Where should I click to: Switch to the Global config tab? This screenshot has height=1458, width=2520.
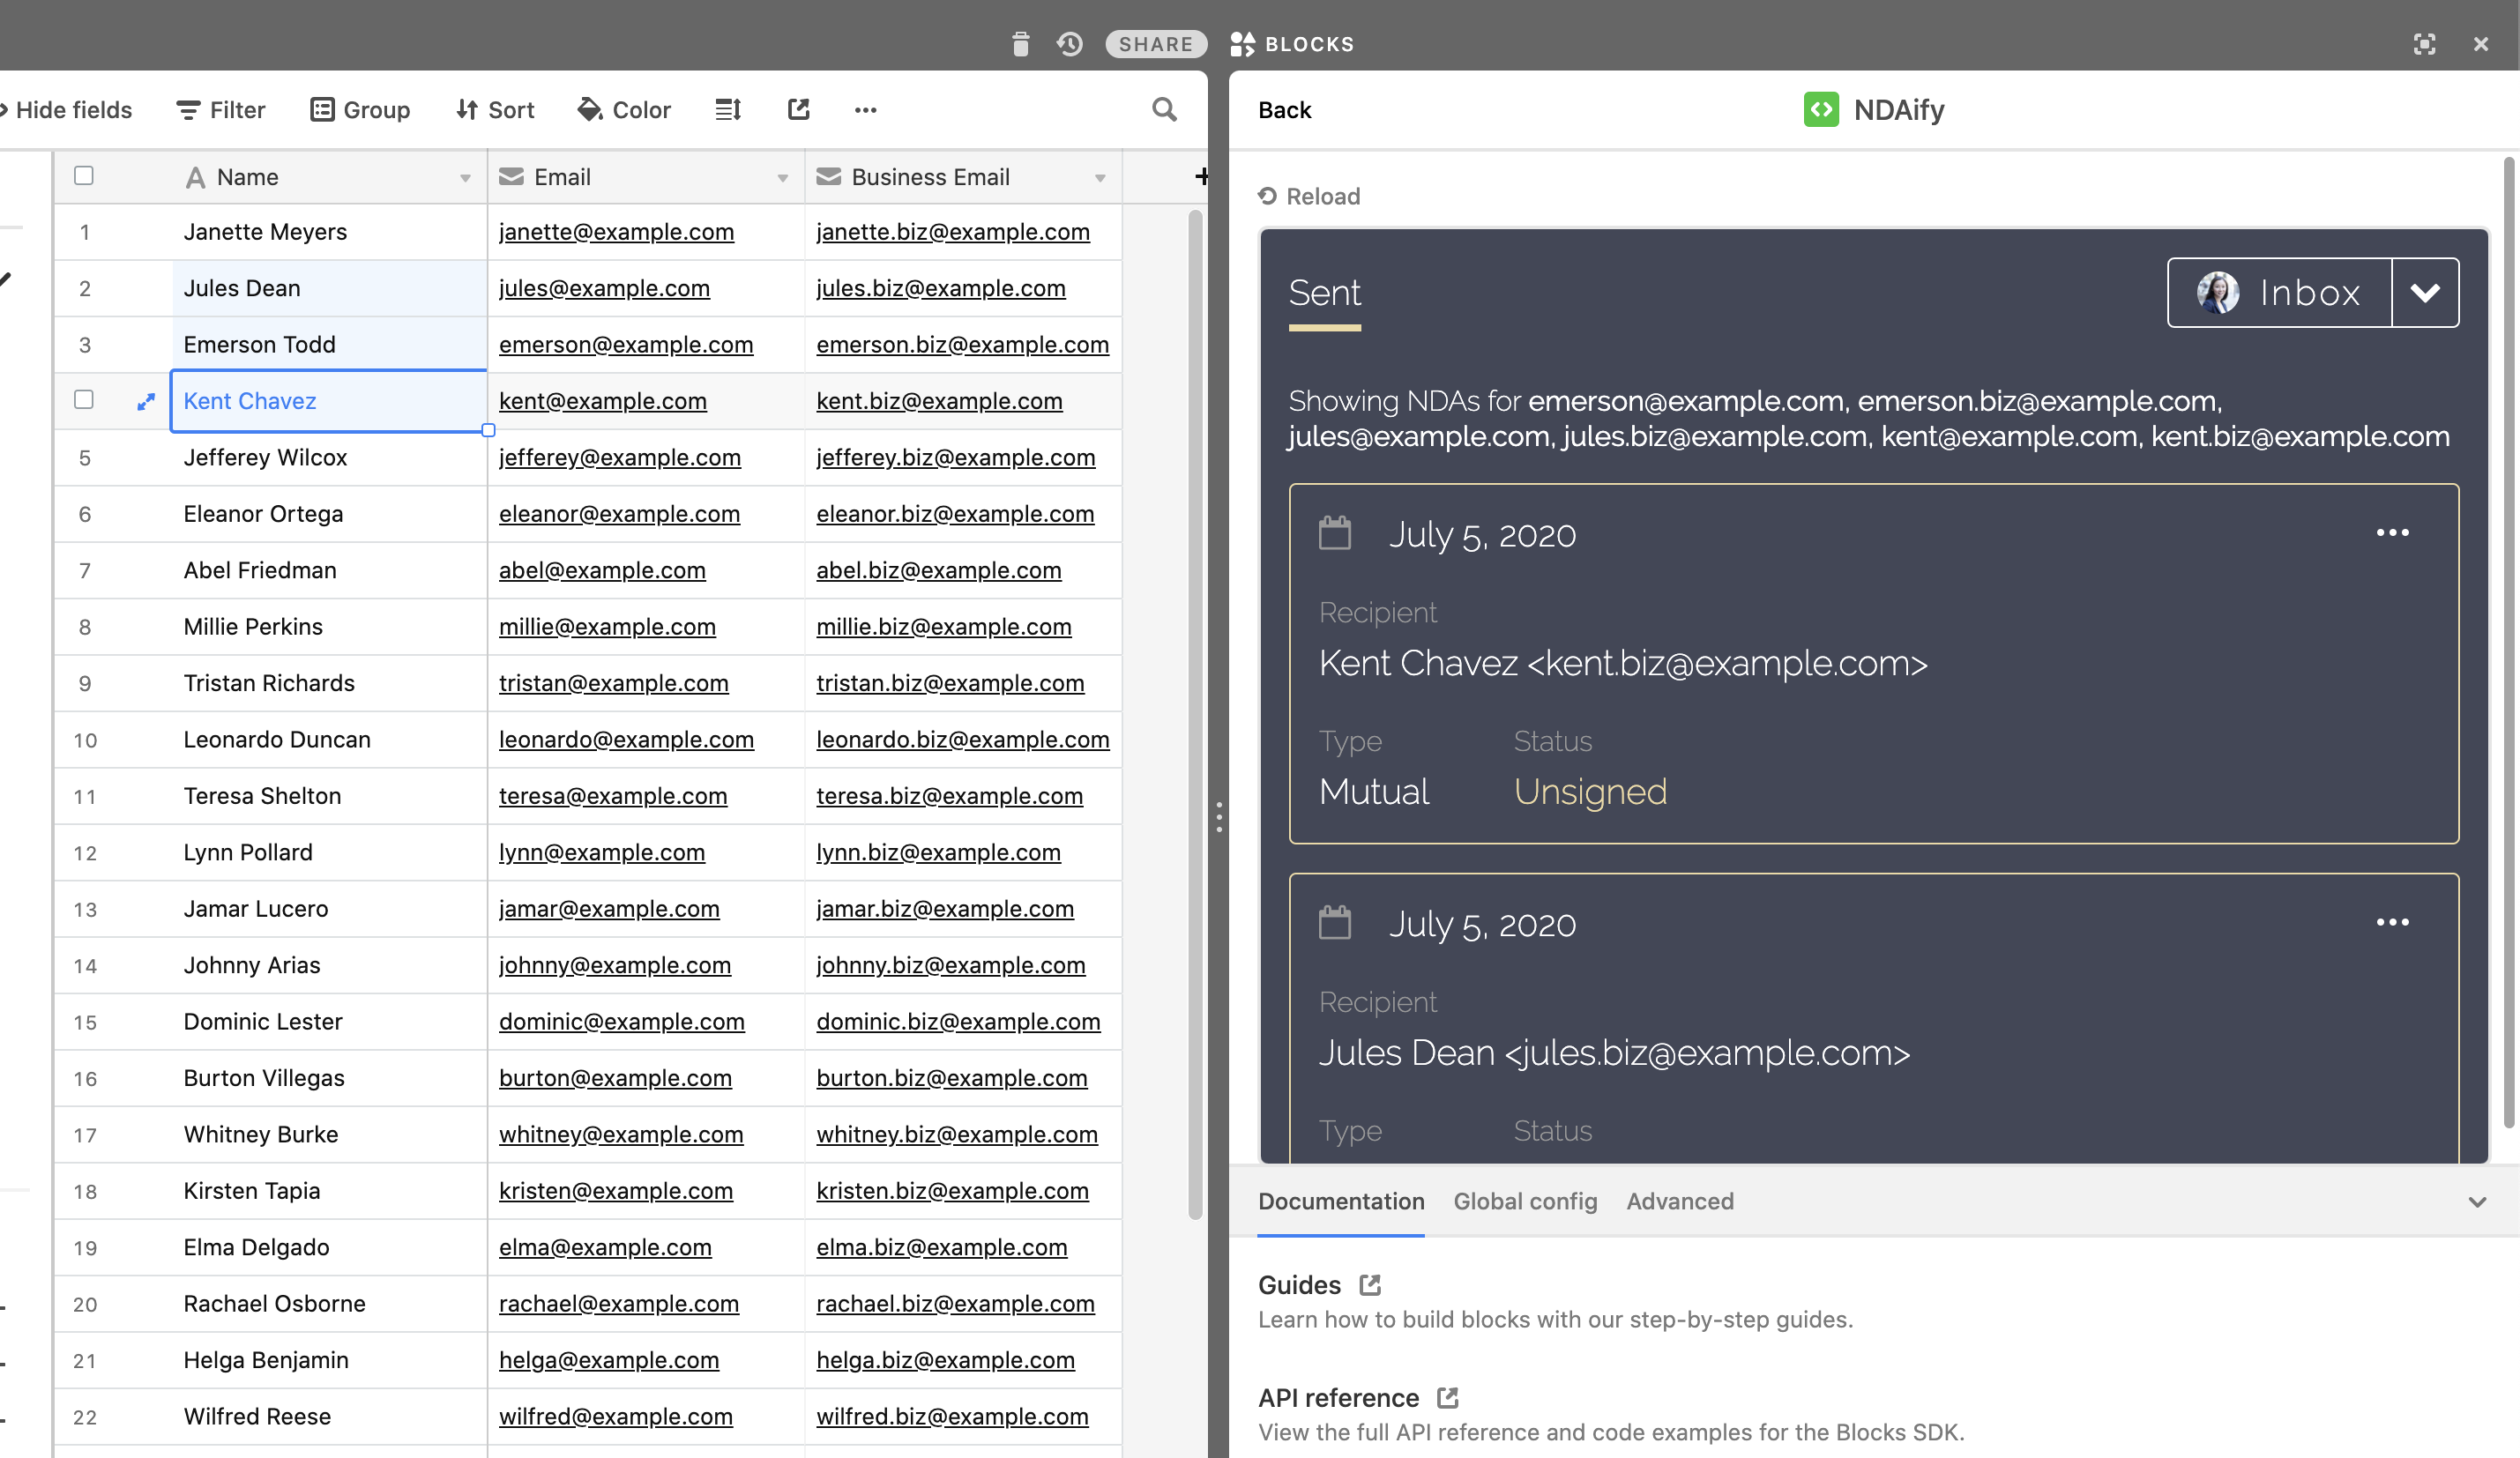click(1525, 1202)
